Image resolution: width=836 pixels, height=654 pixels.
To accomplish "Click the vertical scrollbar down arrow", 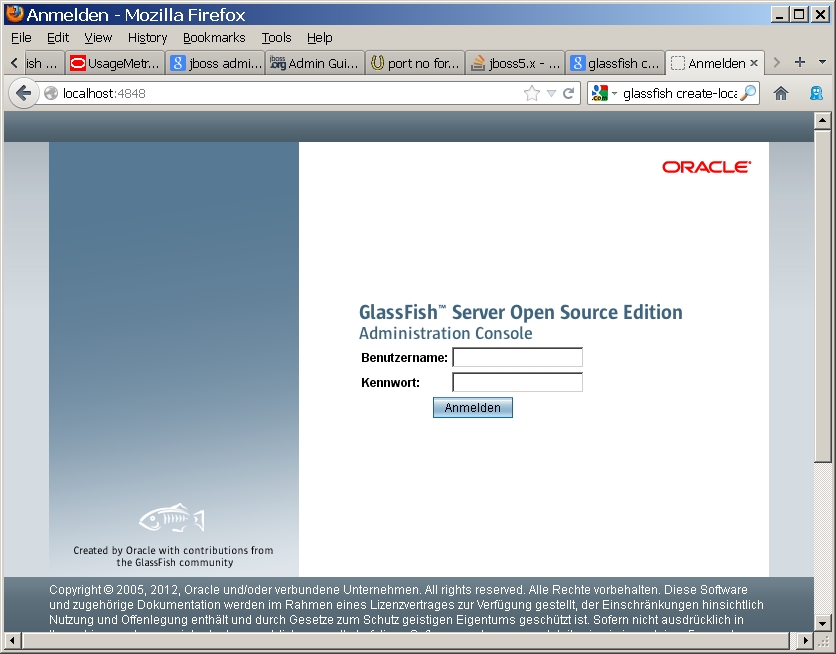I will pos(822,622).
